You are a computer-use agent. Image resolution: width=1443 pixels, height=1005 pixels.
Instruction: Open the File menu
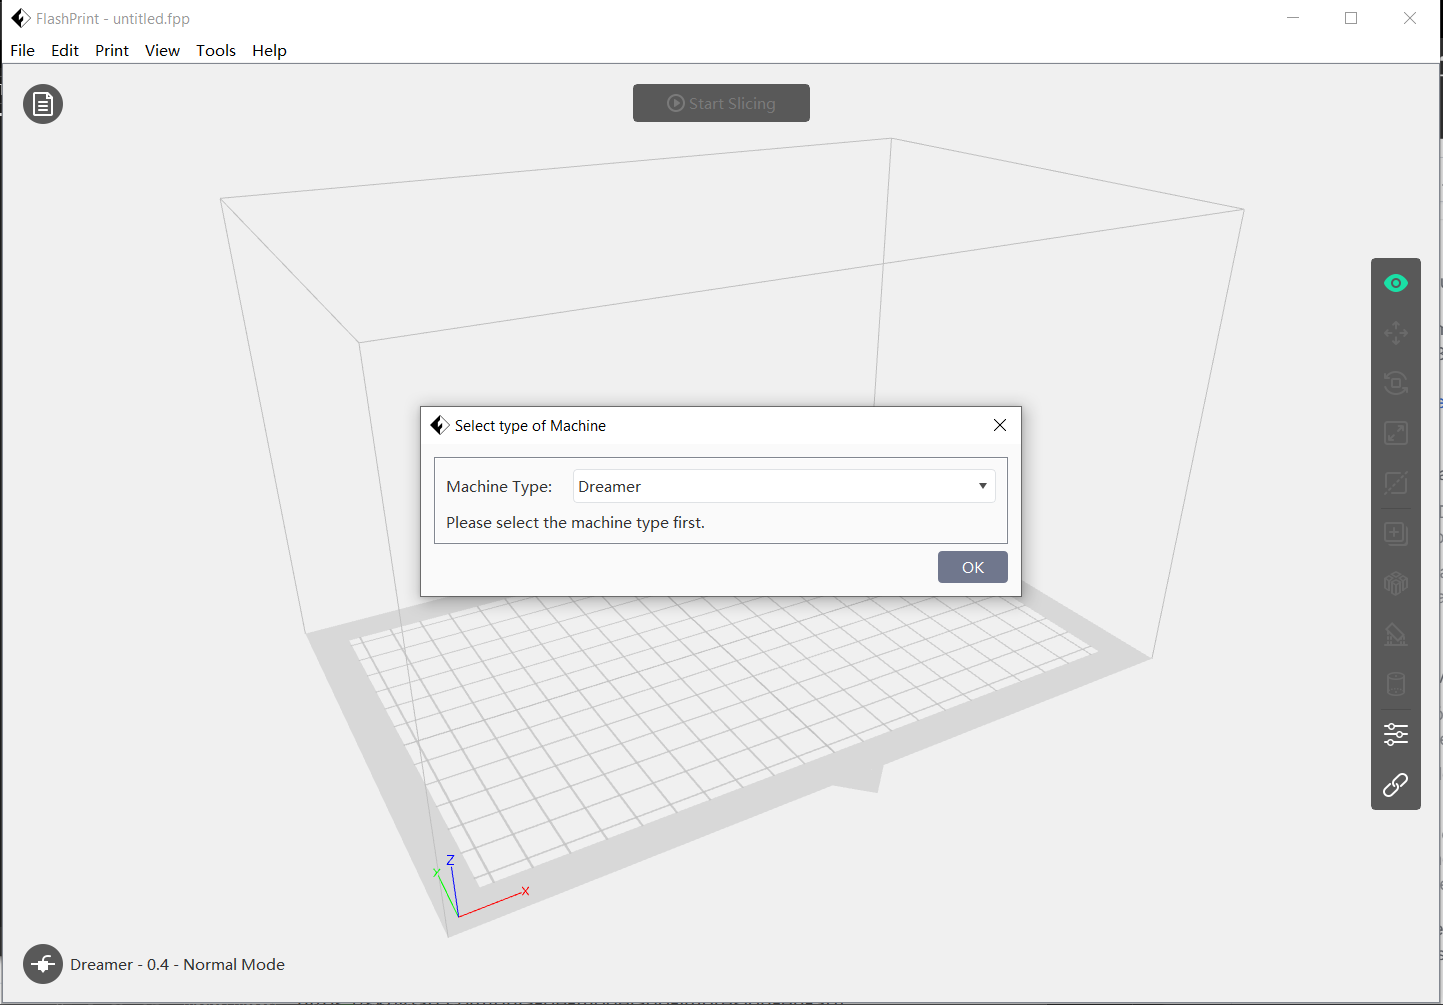coord(22,50)
